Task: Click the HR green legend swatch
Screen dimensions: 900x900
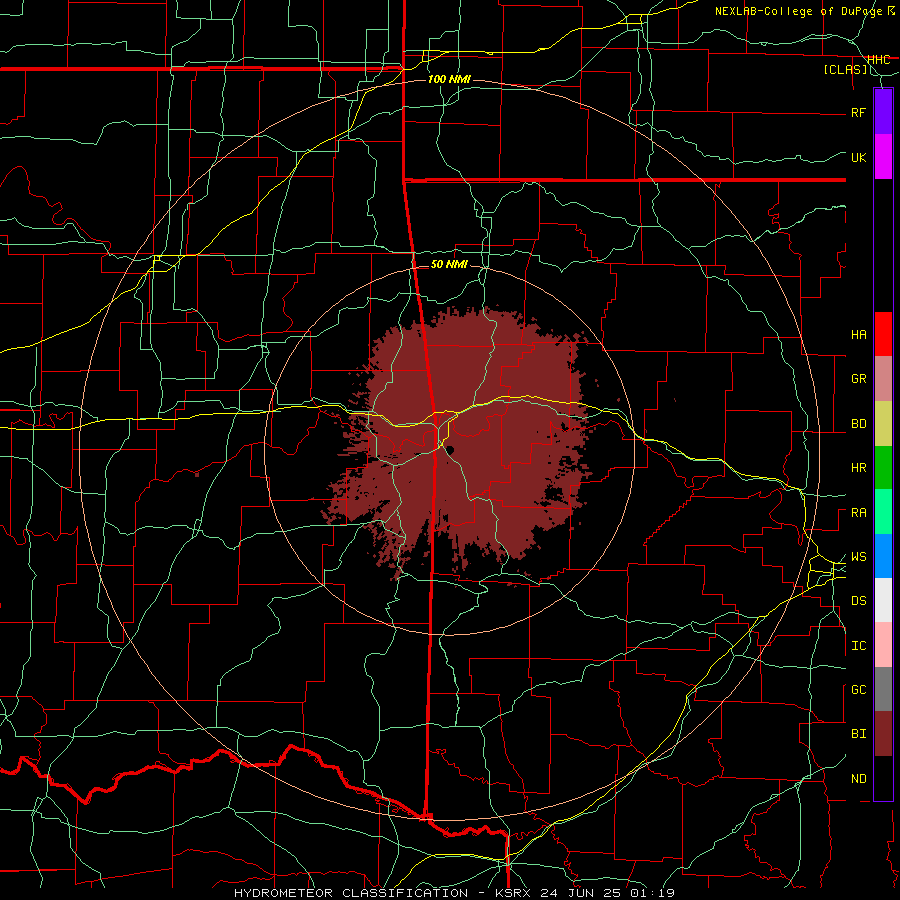Action: tap(883, 468)
